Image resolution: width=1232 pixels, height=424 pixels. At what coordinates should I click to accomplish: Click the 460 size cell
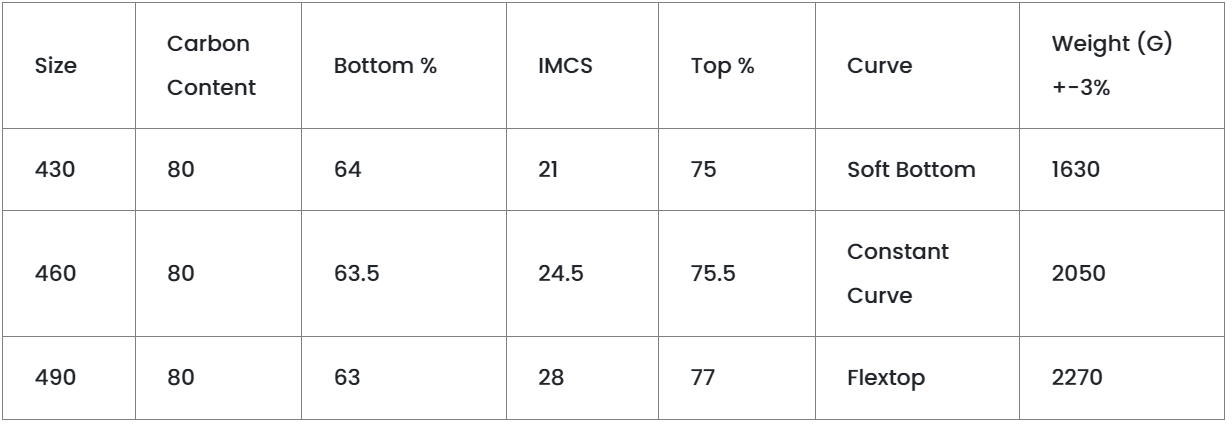(55, 274)
